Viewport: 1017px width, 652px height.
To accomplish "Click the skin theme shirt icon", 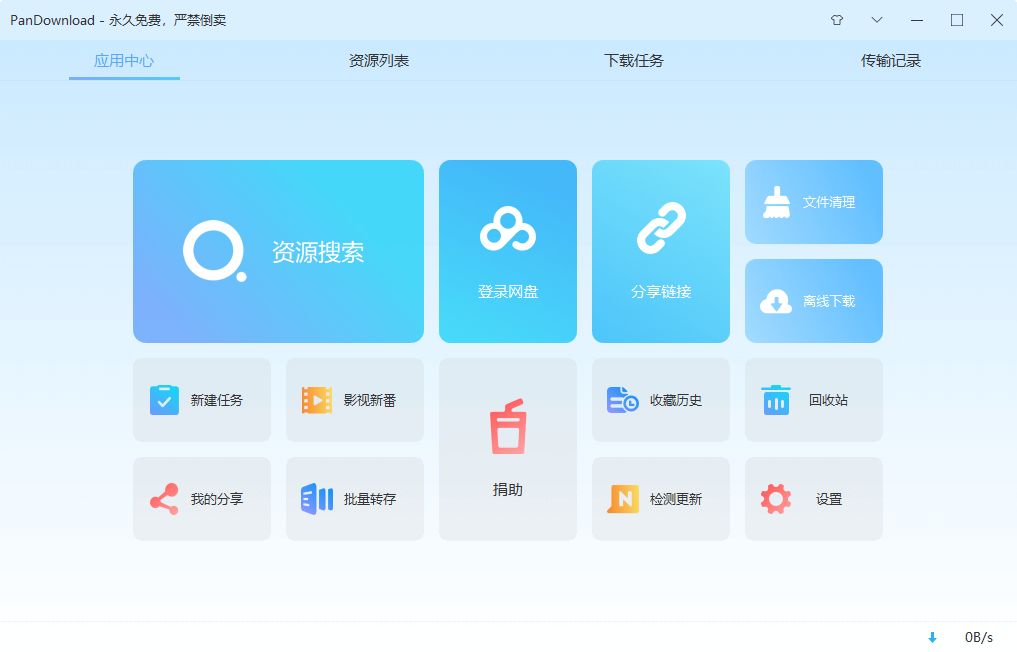I will tap(837, 20).
